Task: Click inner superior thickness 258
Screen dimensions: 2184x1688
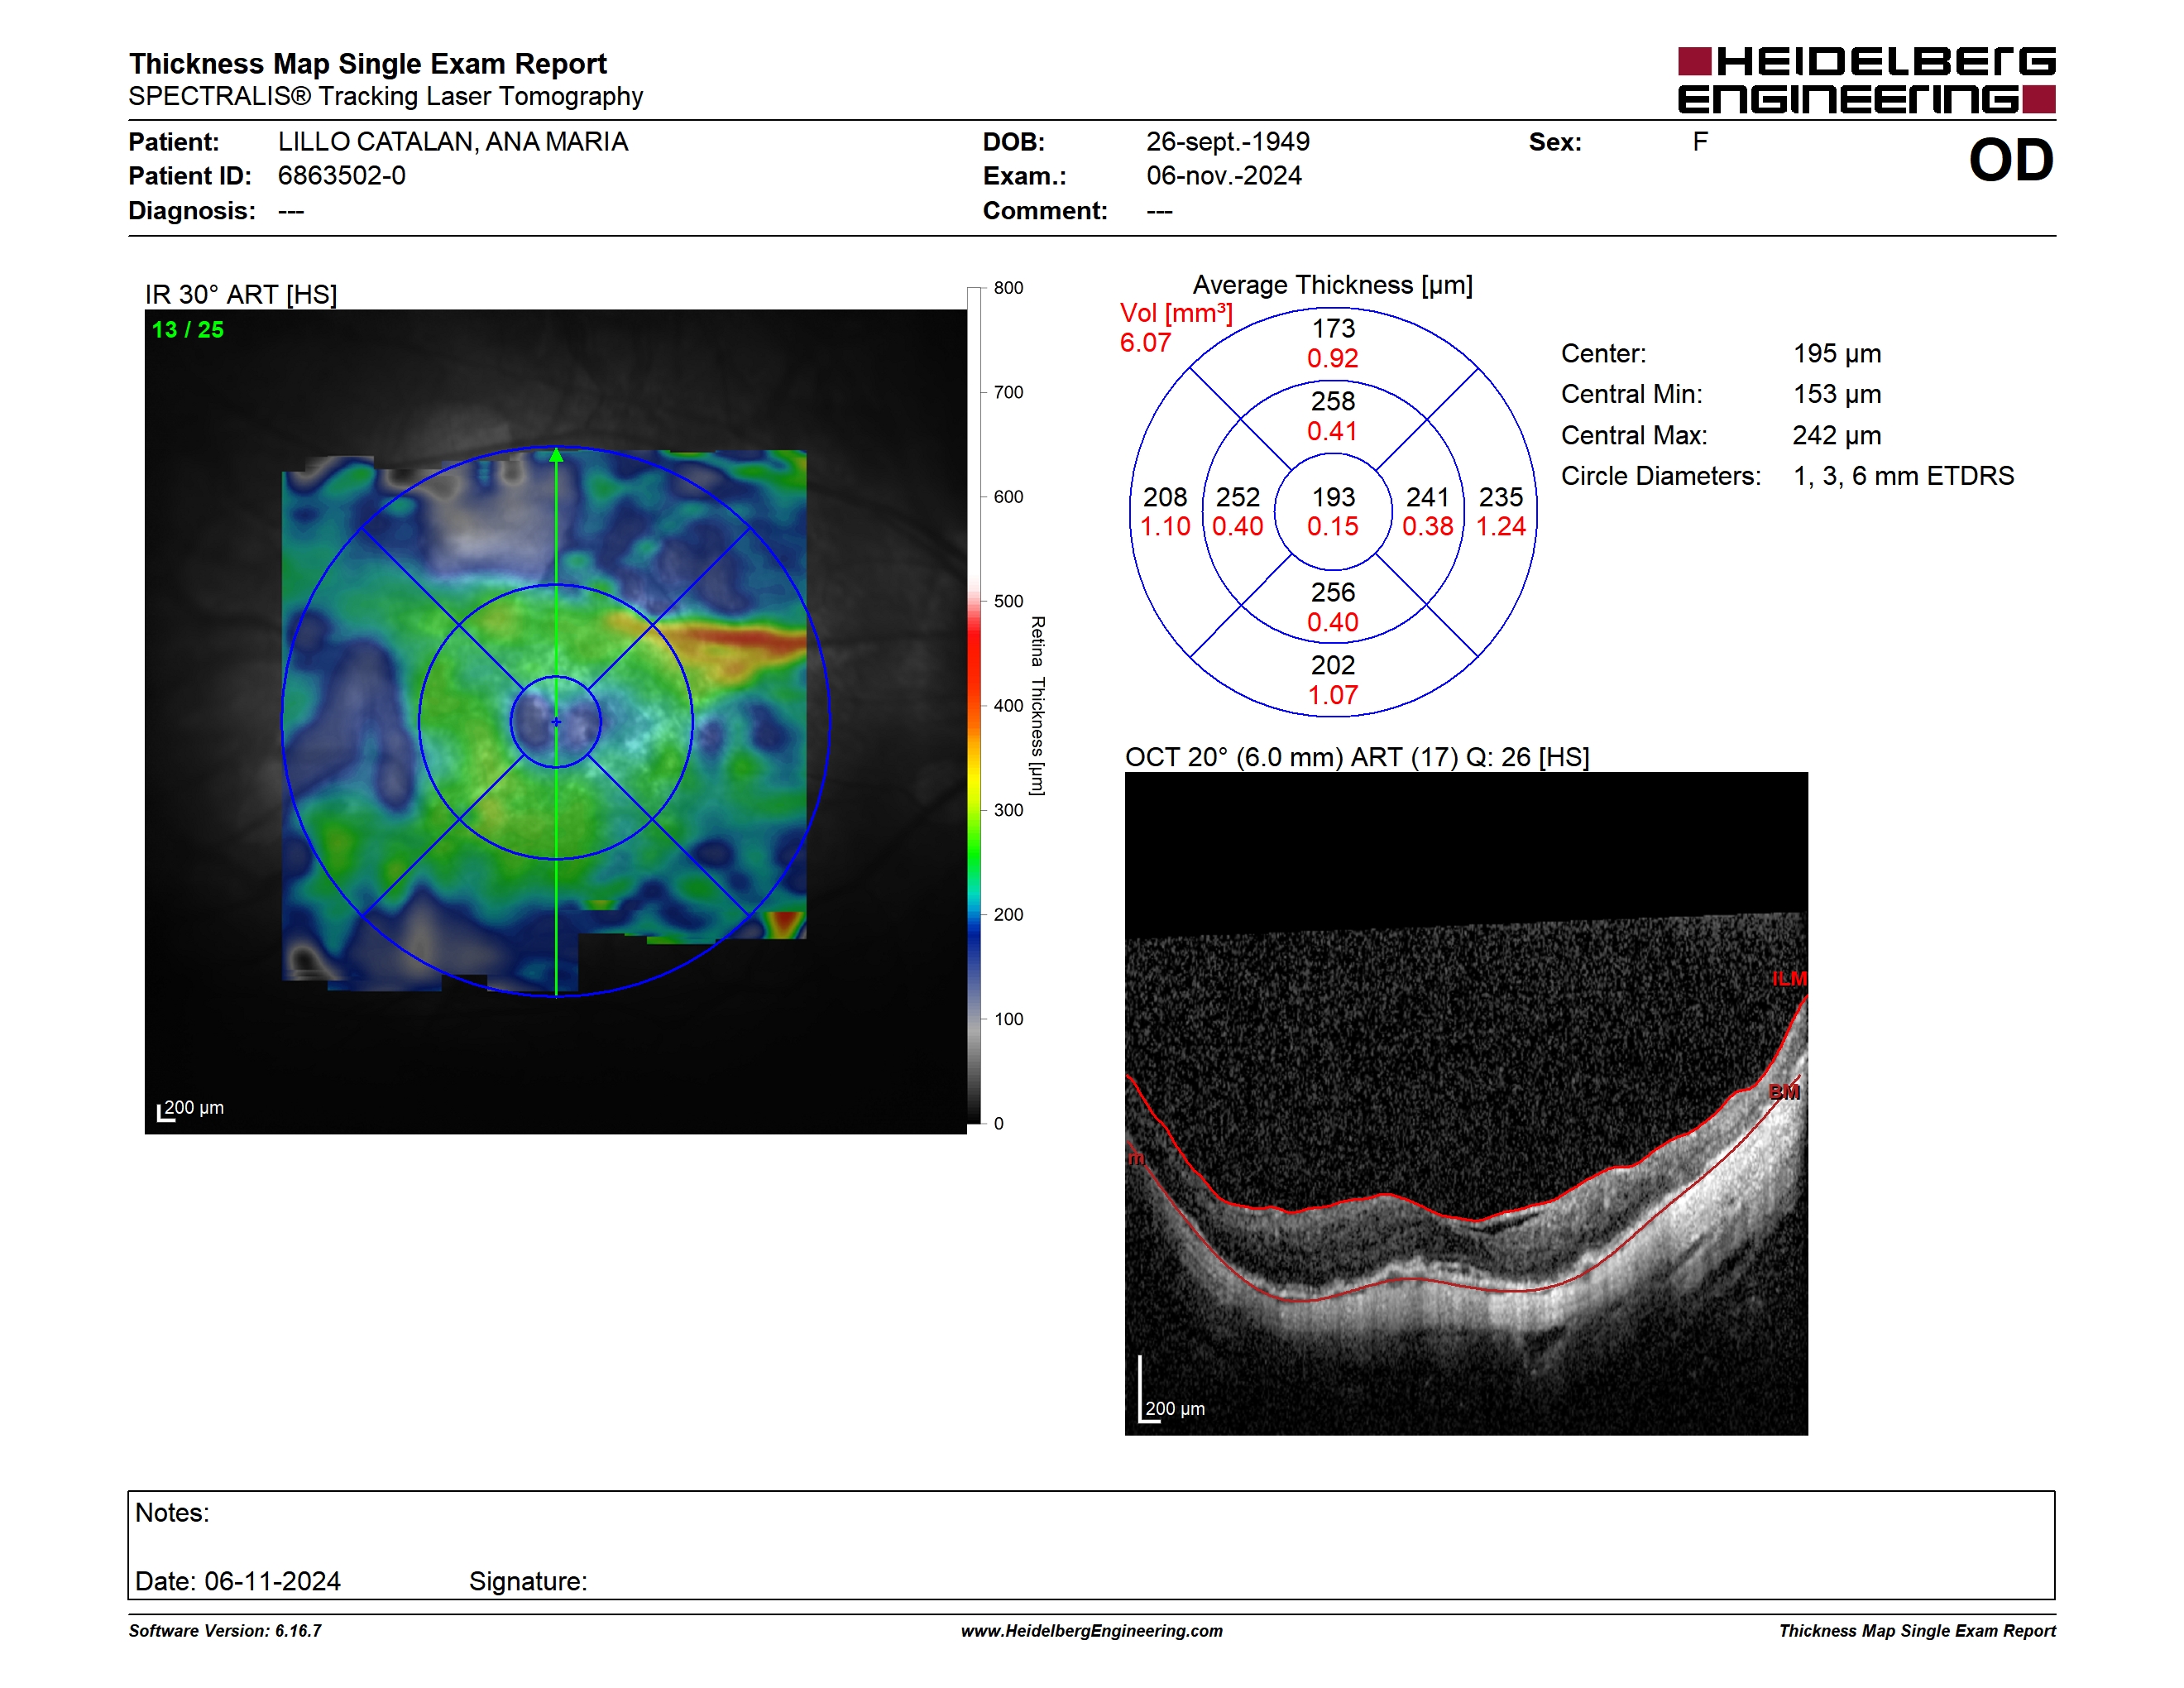Action: [x=1334, y=401]
